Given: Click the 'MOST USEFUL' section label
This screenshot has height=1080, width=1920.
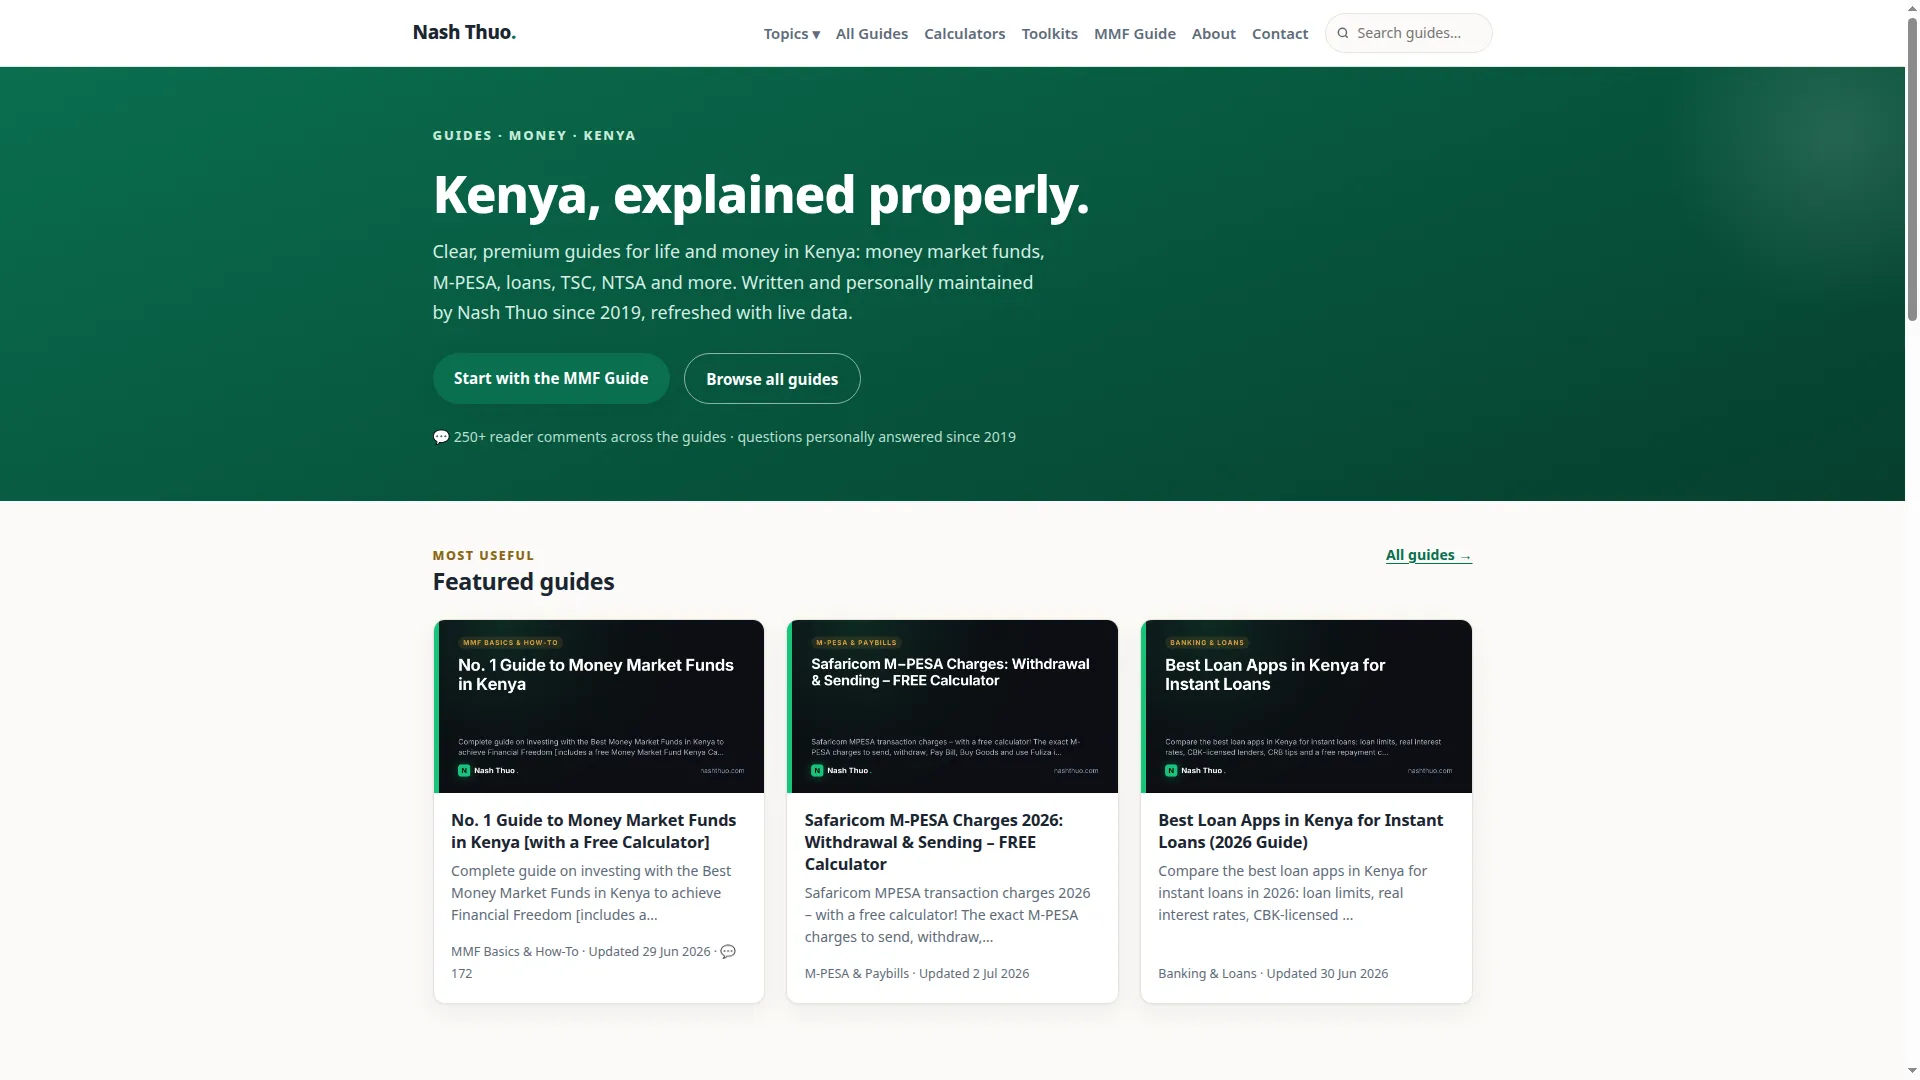Looking at the screenshot, I should click(483, 555).
